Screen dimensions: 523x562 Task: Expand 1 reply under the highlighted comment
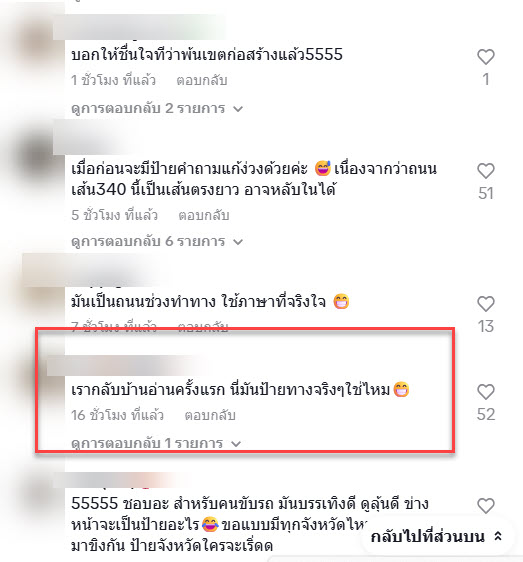156,443
